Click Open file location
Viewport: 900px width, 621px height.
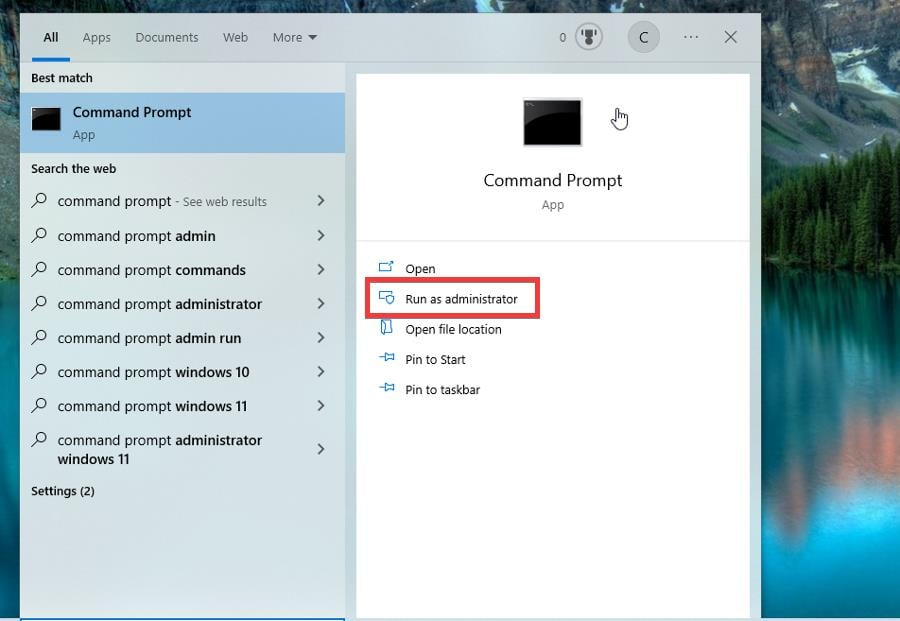453,329
